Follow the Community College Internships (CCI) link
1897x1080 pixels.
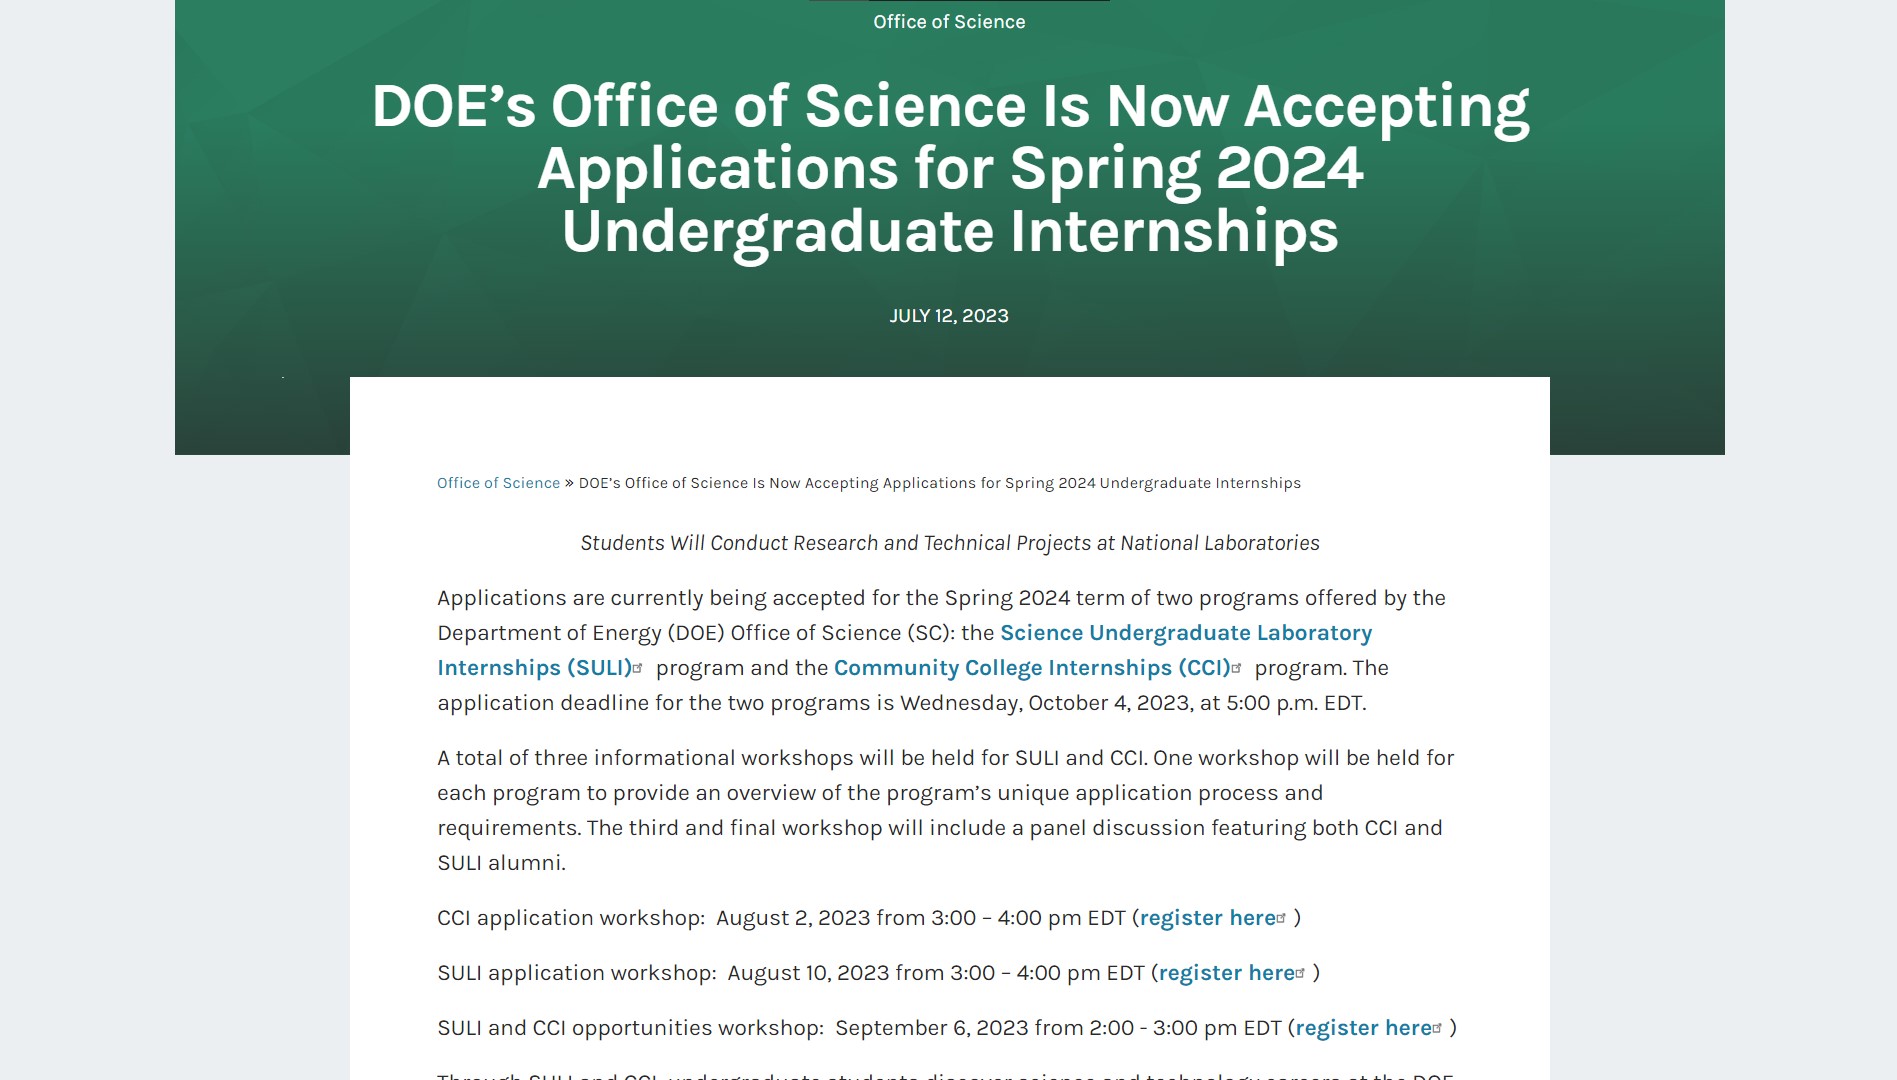[x=1031, y=668]
